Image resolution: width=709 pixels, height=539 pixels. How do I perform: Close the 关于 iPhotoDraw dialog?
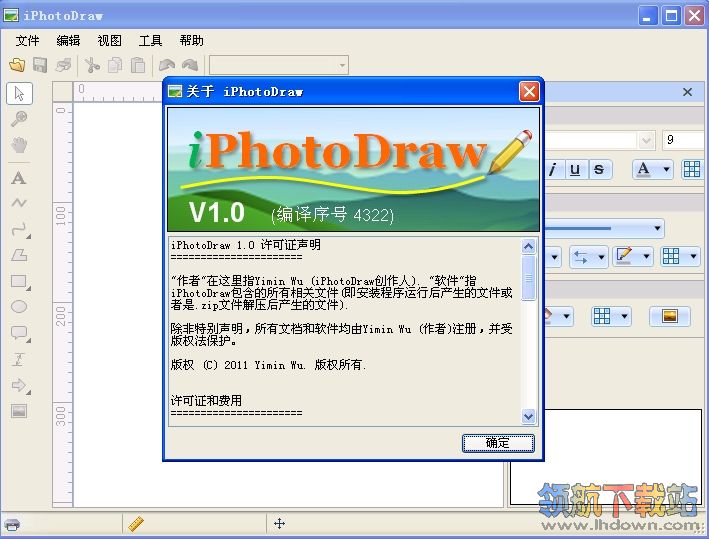529,92
